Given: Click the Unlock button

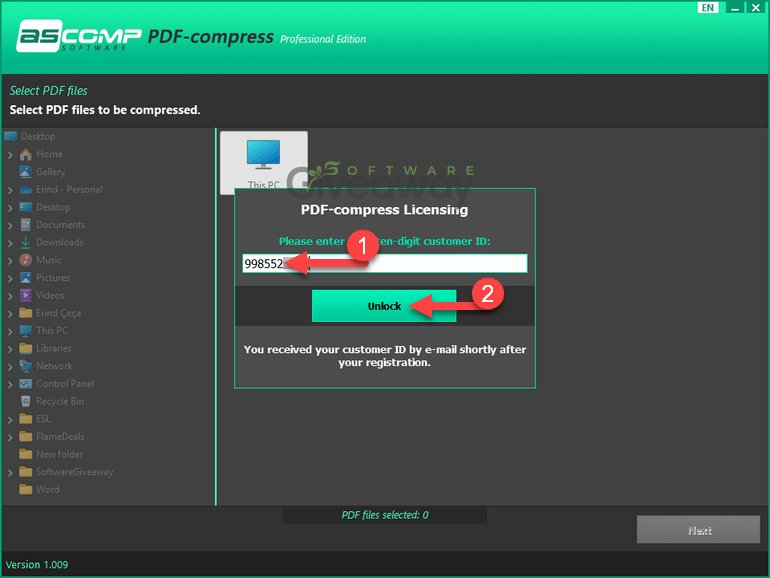Looking at the screenshot, I should (384, 306).
